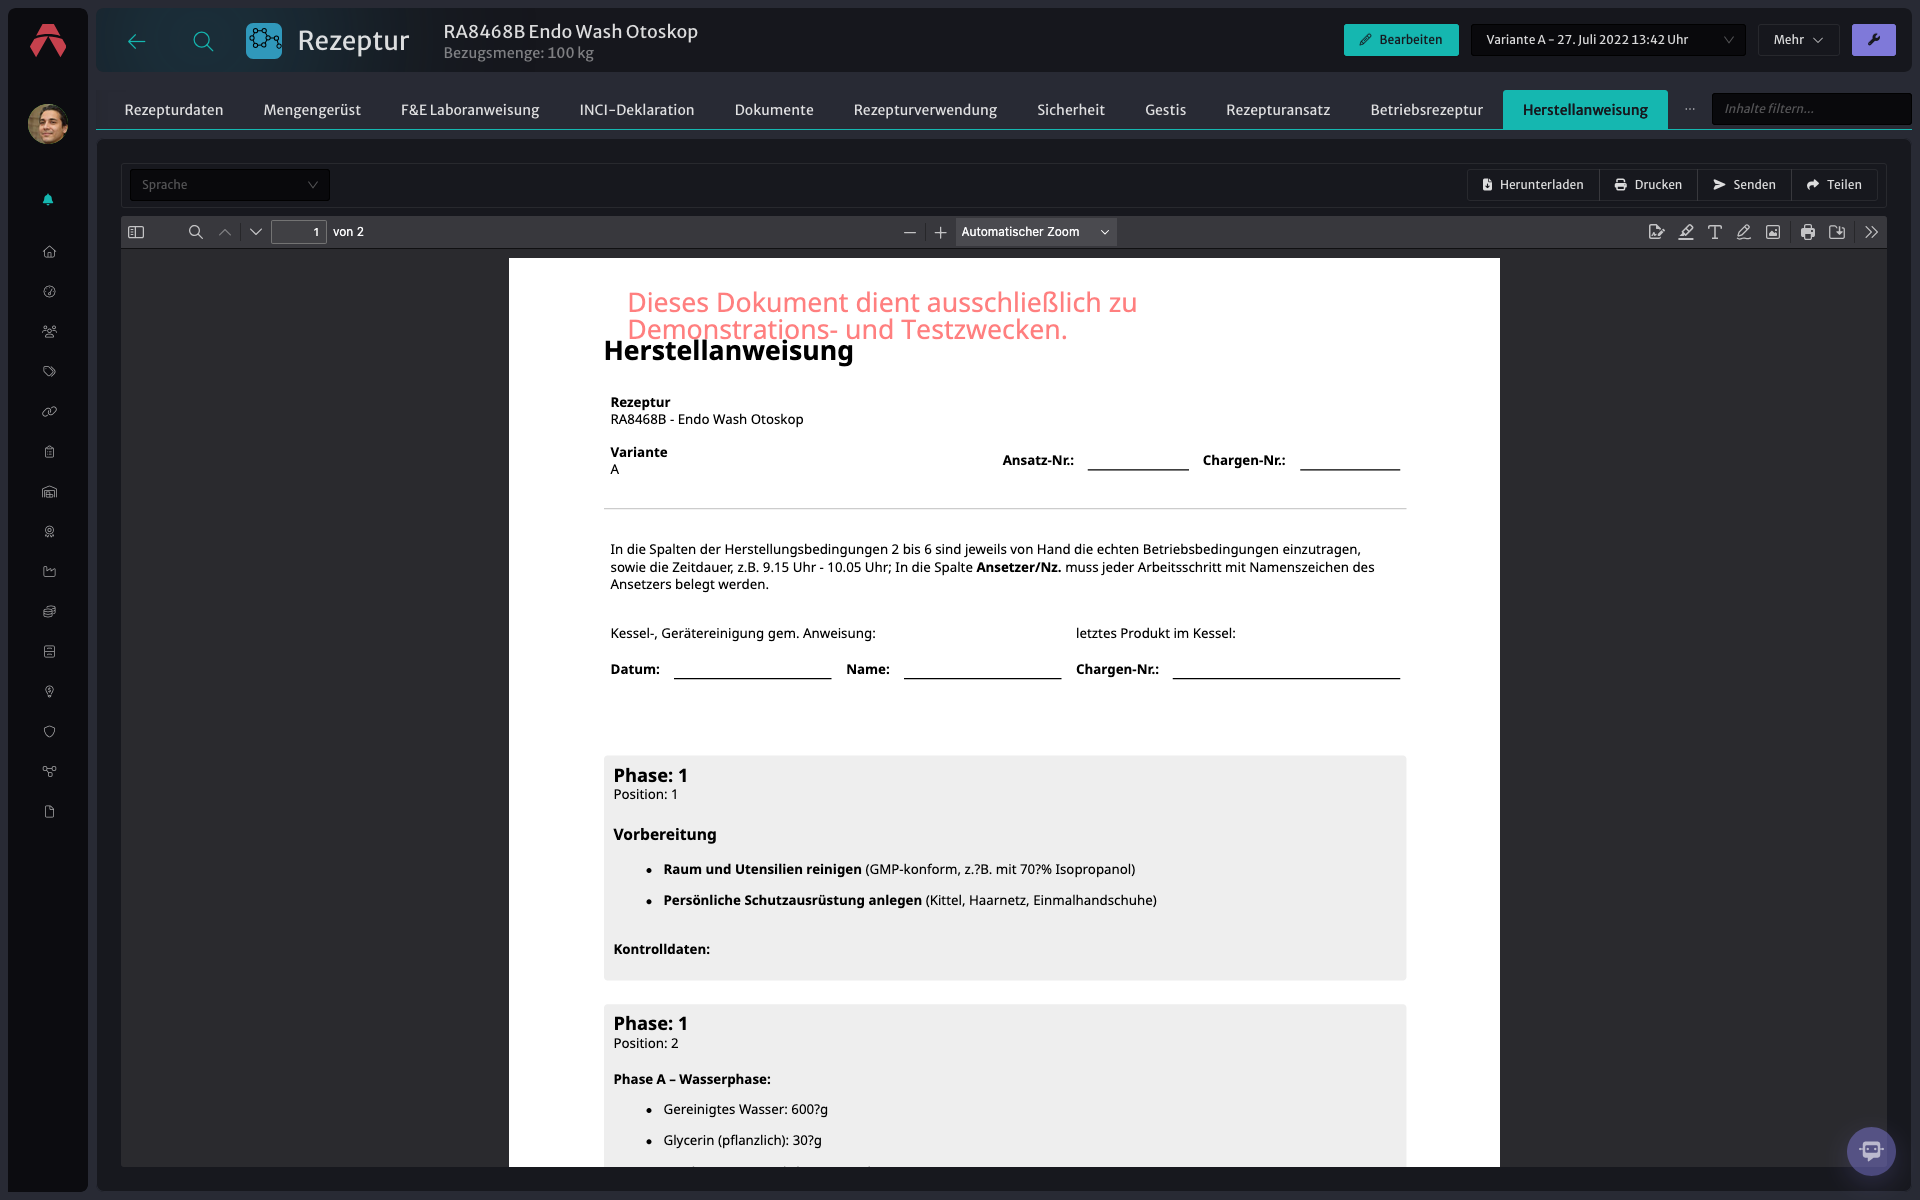The height and width of the screenshot is (1200, 1920).
Task: Open the award ribbon icon in sidebar
Action: pos(49,532)
